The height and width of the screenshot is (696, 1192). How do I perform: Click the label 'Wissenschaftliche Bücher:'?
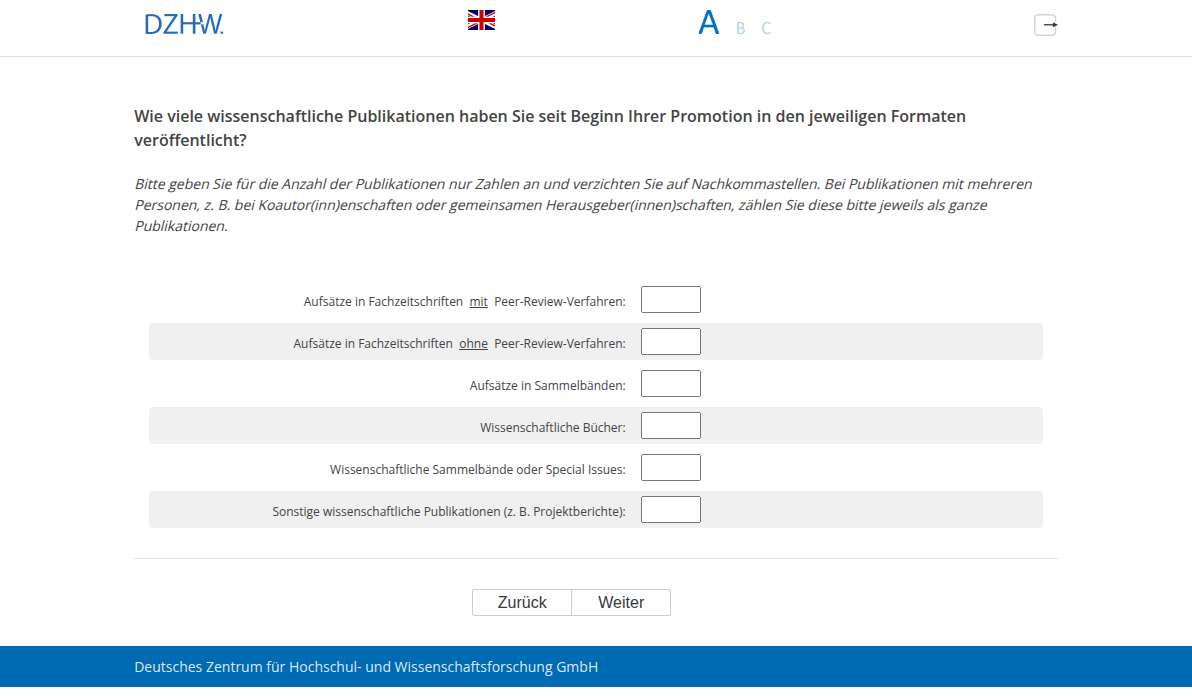click(553, 428)
